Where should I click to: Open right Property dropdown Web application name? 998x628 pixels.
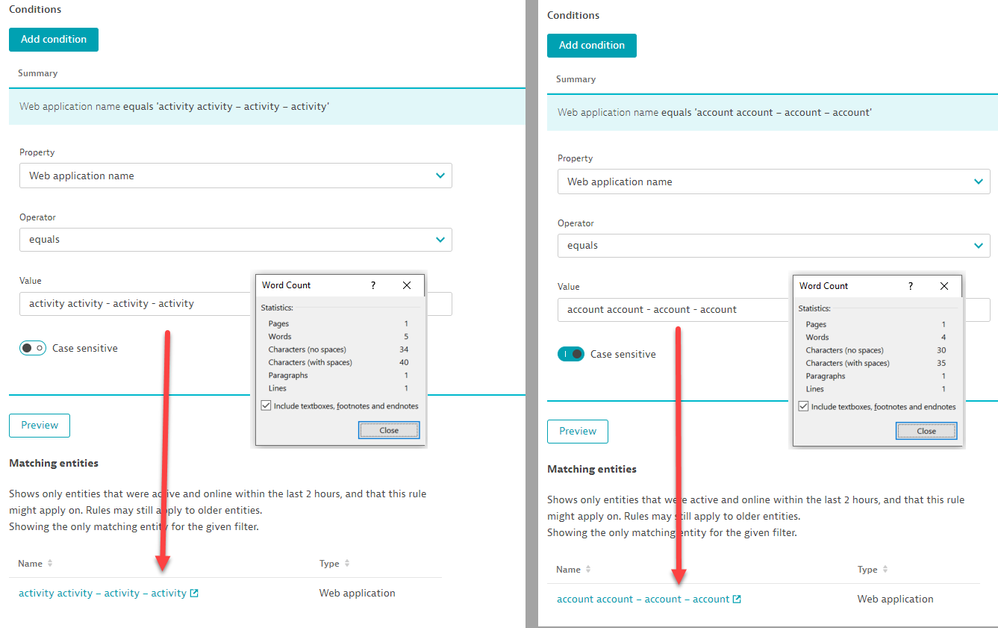tap(773, 182)
